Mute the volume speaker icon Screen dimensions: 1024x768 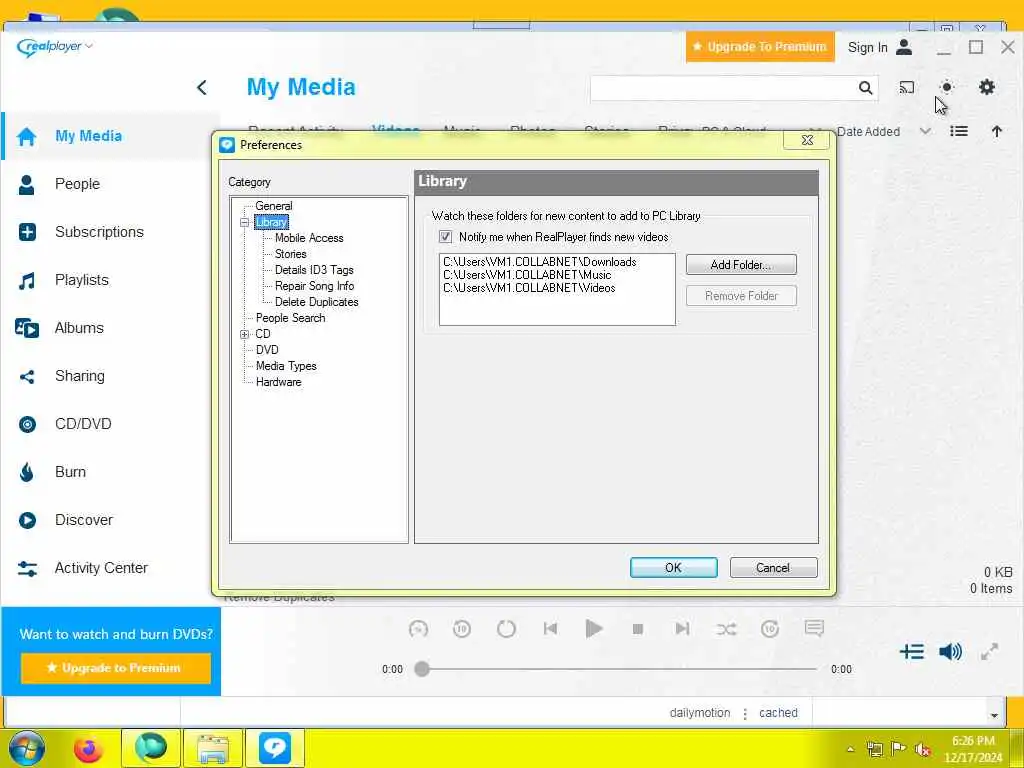pos(950,651)
